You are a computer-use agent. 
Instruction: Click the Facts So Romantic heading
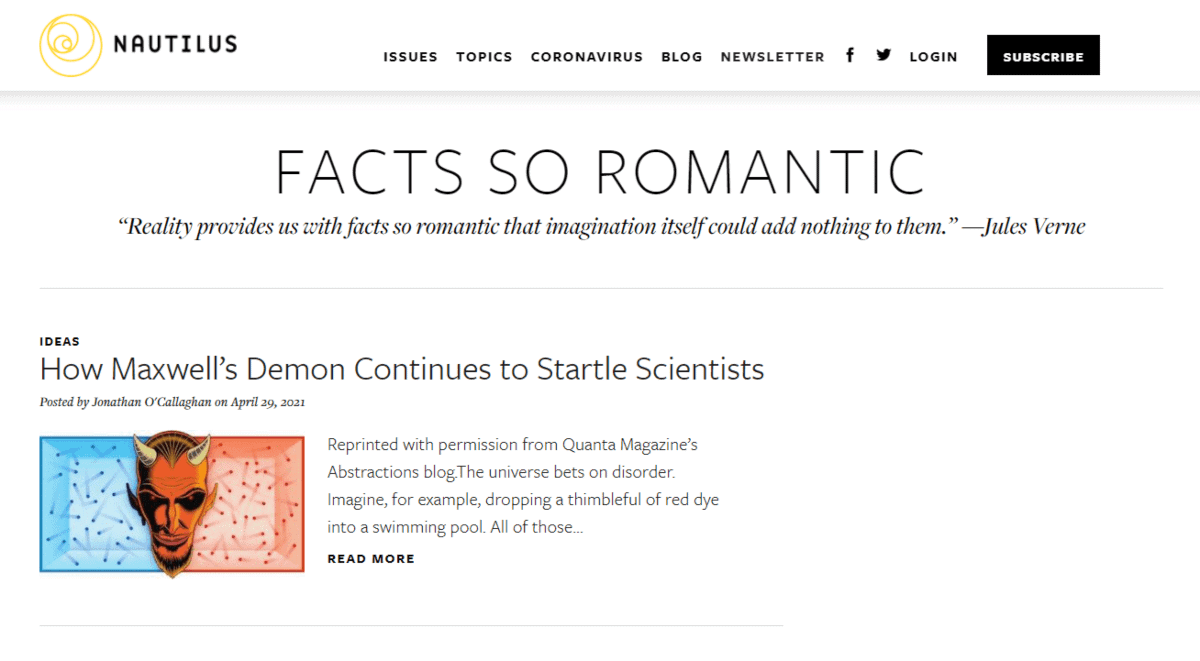pyautogui.click(x=600, y=171)
